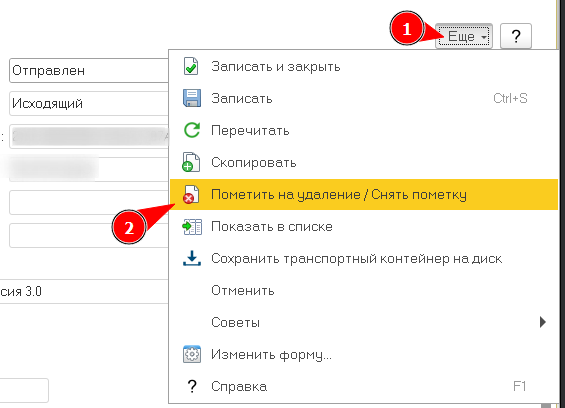Click the Показать в списке icon
This screenshot has height=408, width=565.
pyautogui.click(x=192, y=227)
